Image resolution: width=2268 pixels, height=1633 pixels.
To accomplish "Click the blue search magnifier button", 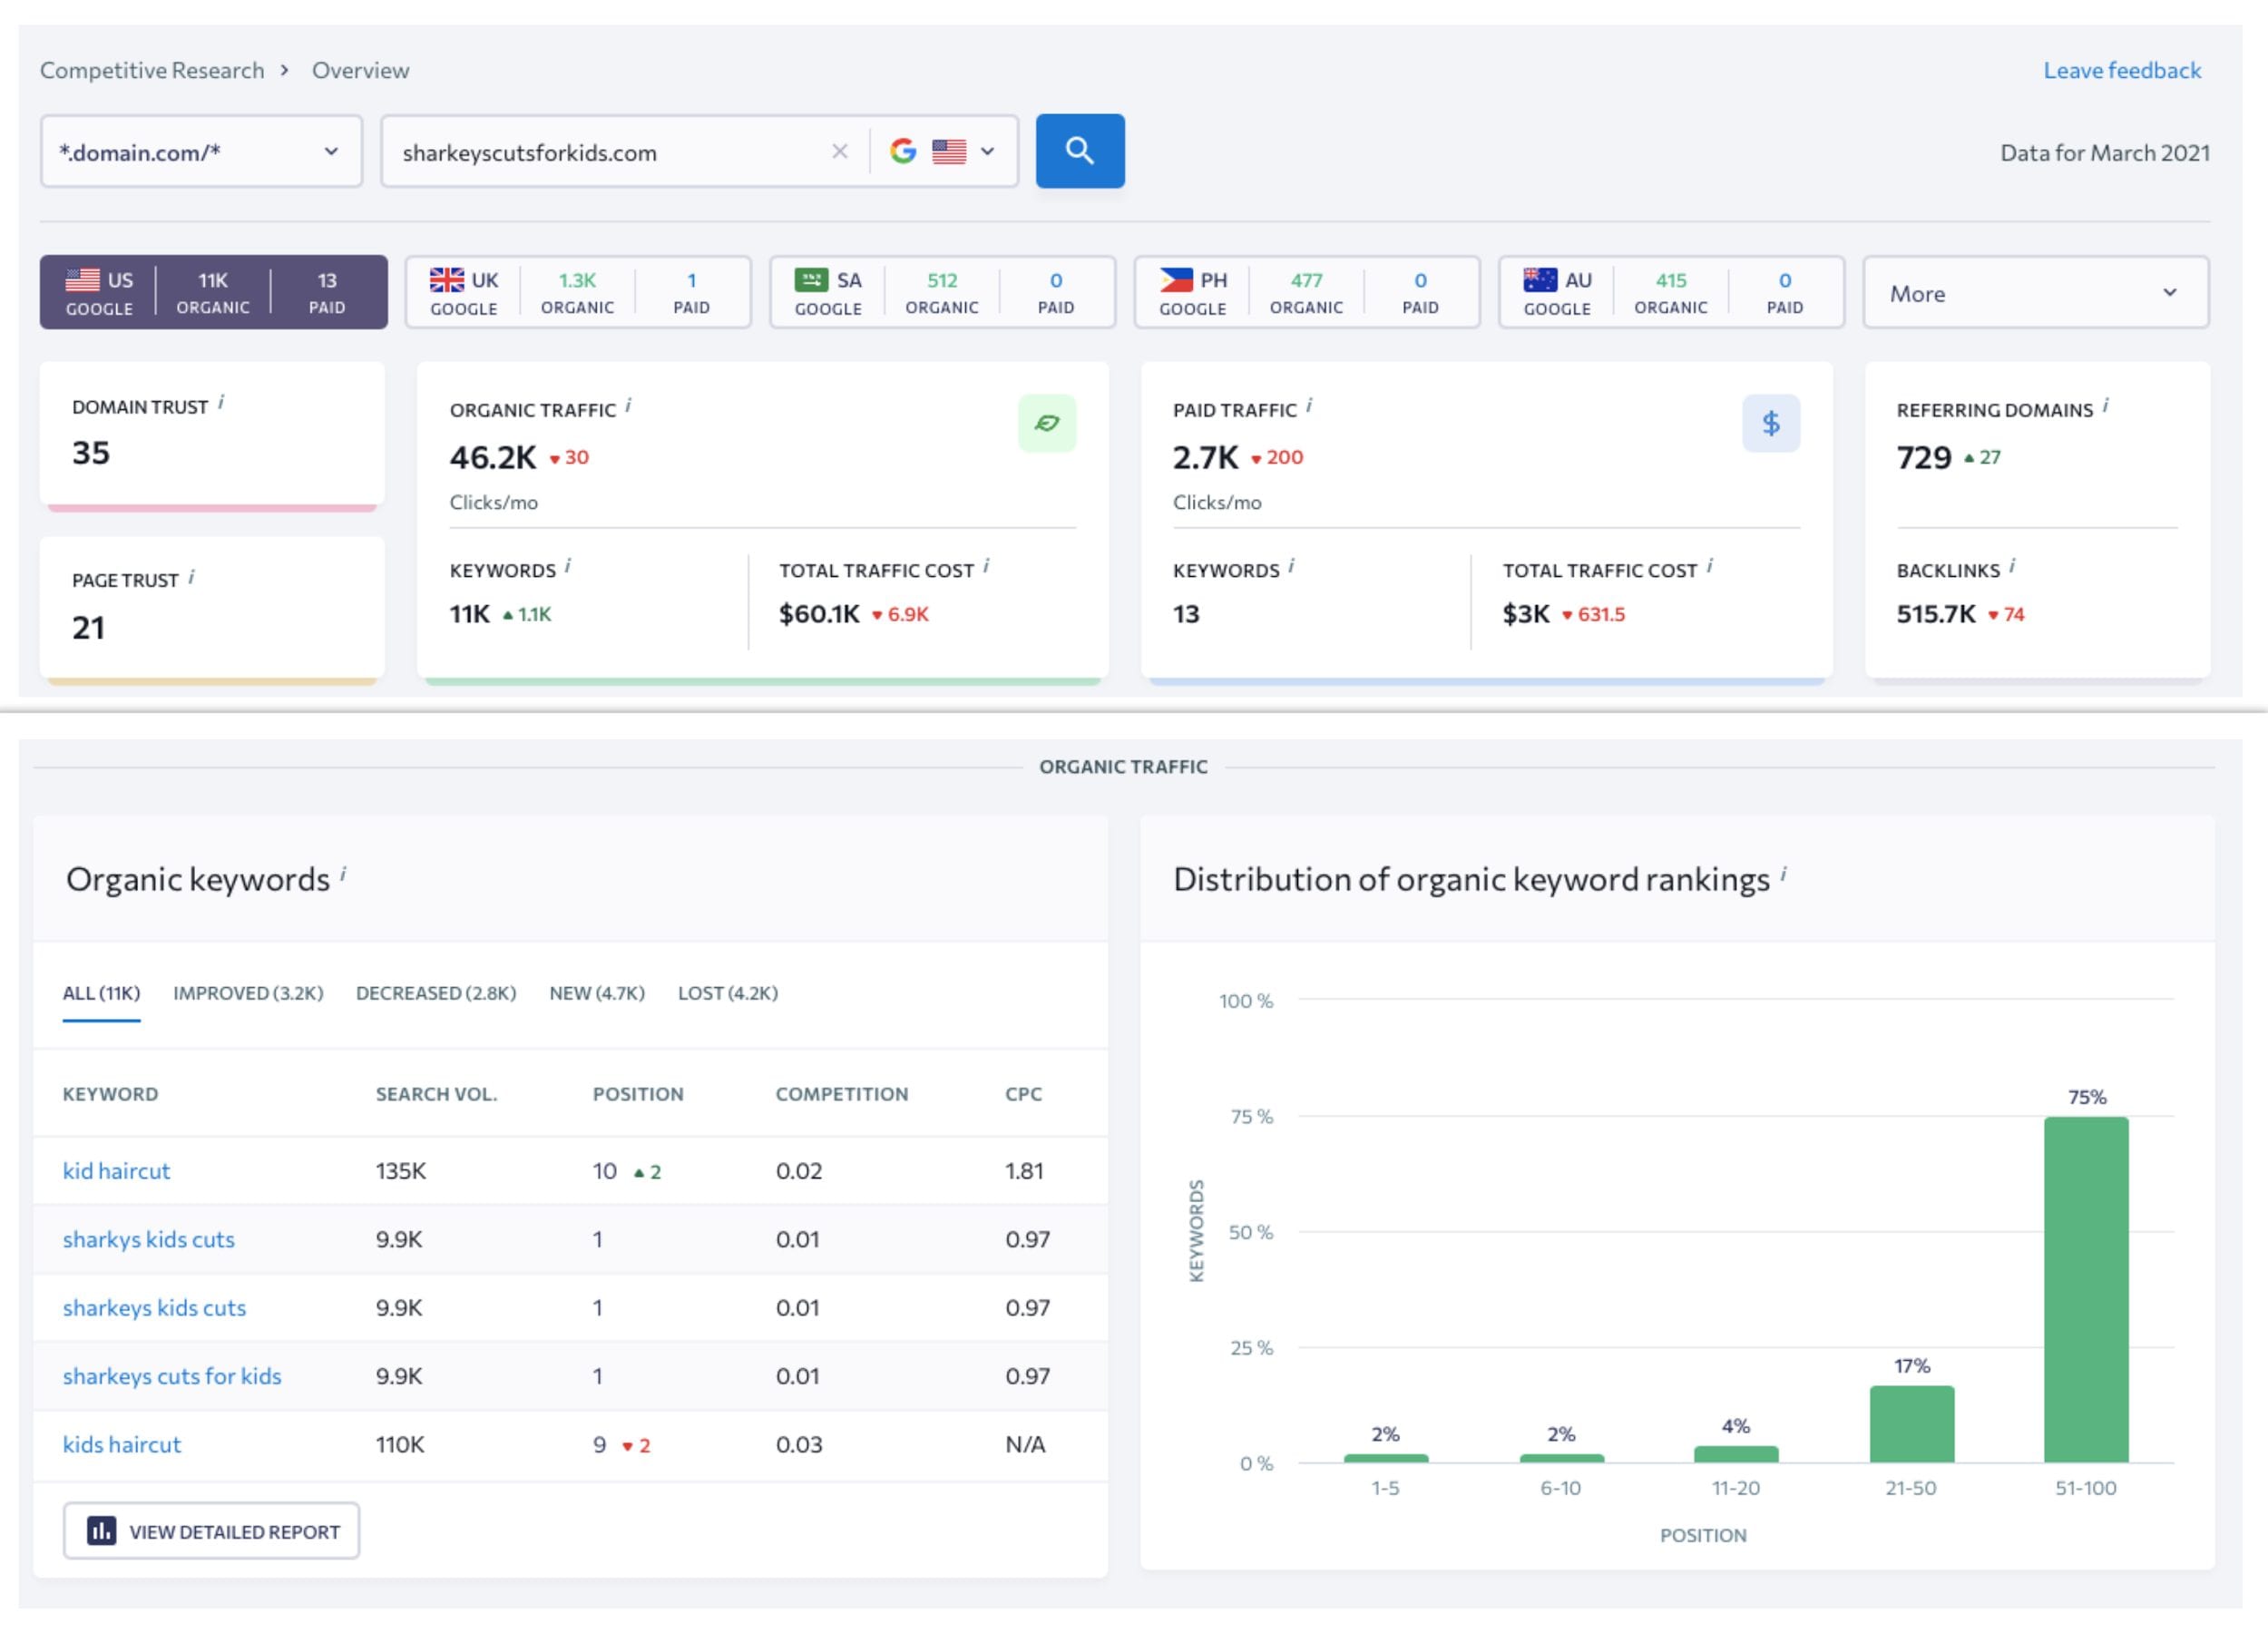I will pyautogui.click(x=1079, y=151).
